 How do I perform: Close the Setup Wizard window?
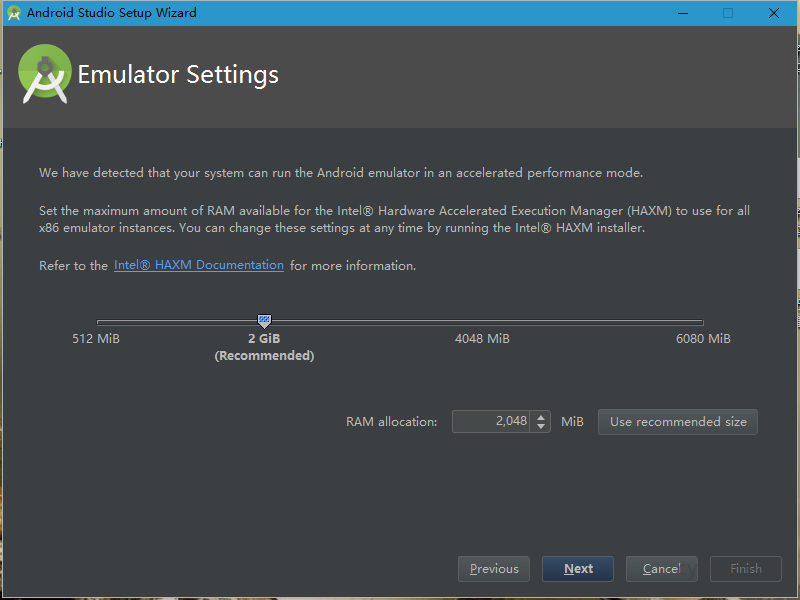(773, 13)
